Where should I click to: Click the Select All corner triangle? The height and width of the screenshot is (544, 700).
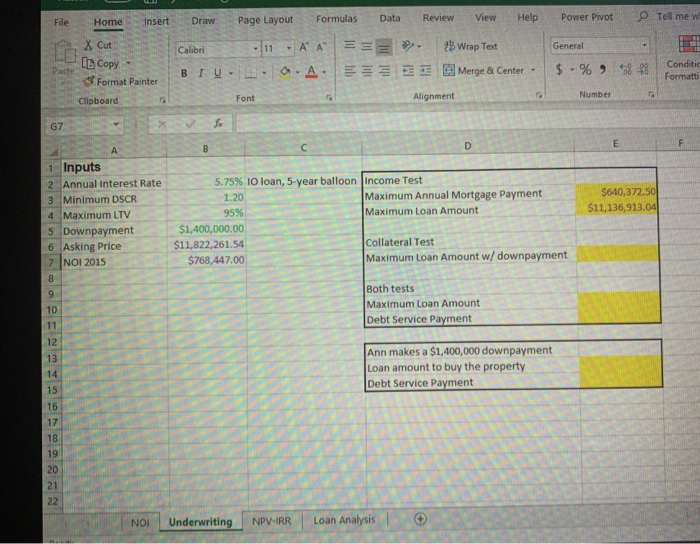click(x=53, y=153)
